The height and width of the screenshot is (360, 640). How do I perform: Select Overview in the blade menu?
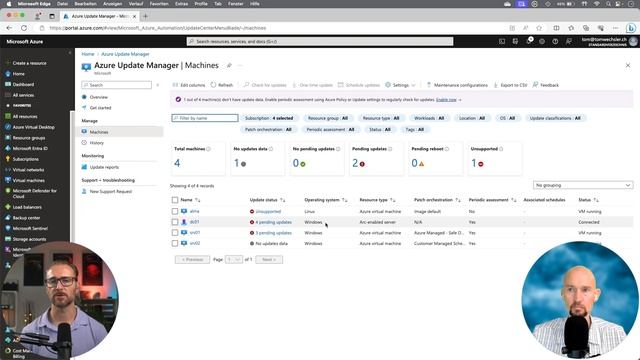coord(98,97)
